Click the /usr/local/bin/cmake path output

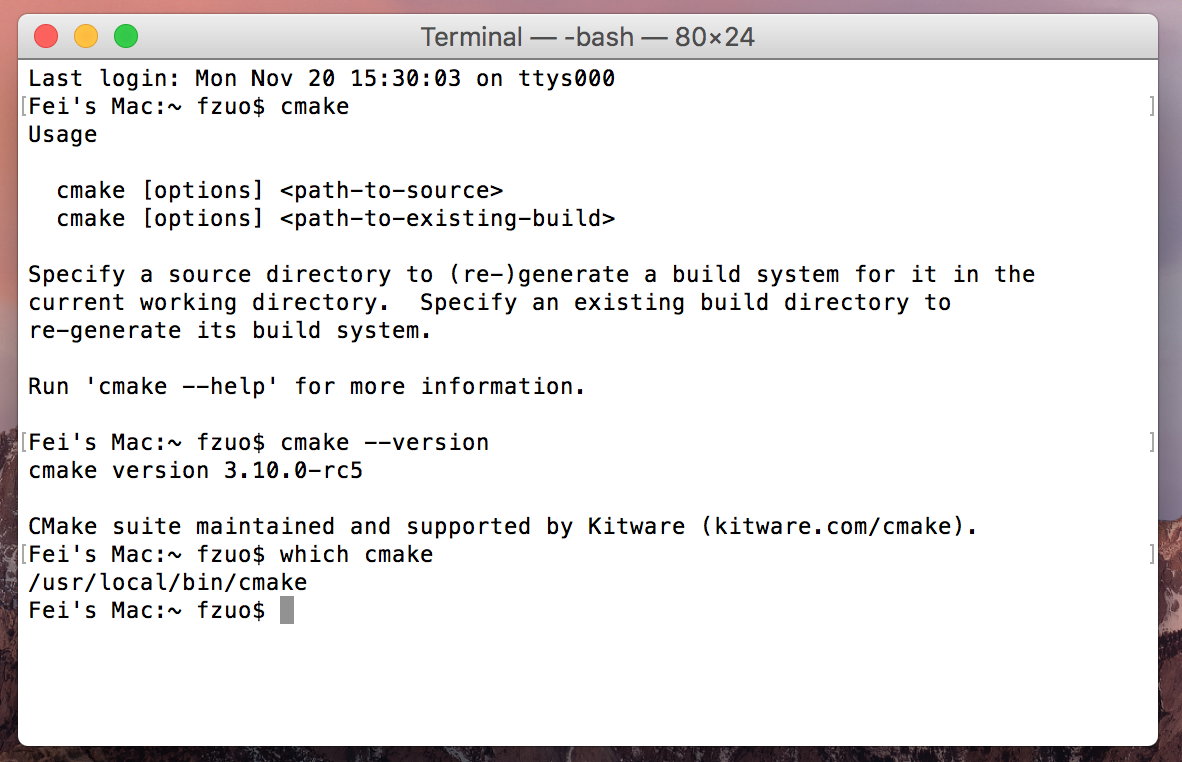167,582
